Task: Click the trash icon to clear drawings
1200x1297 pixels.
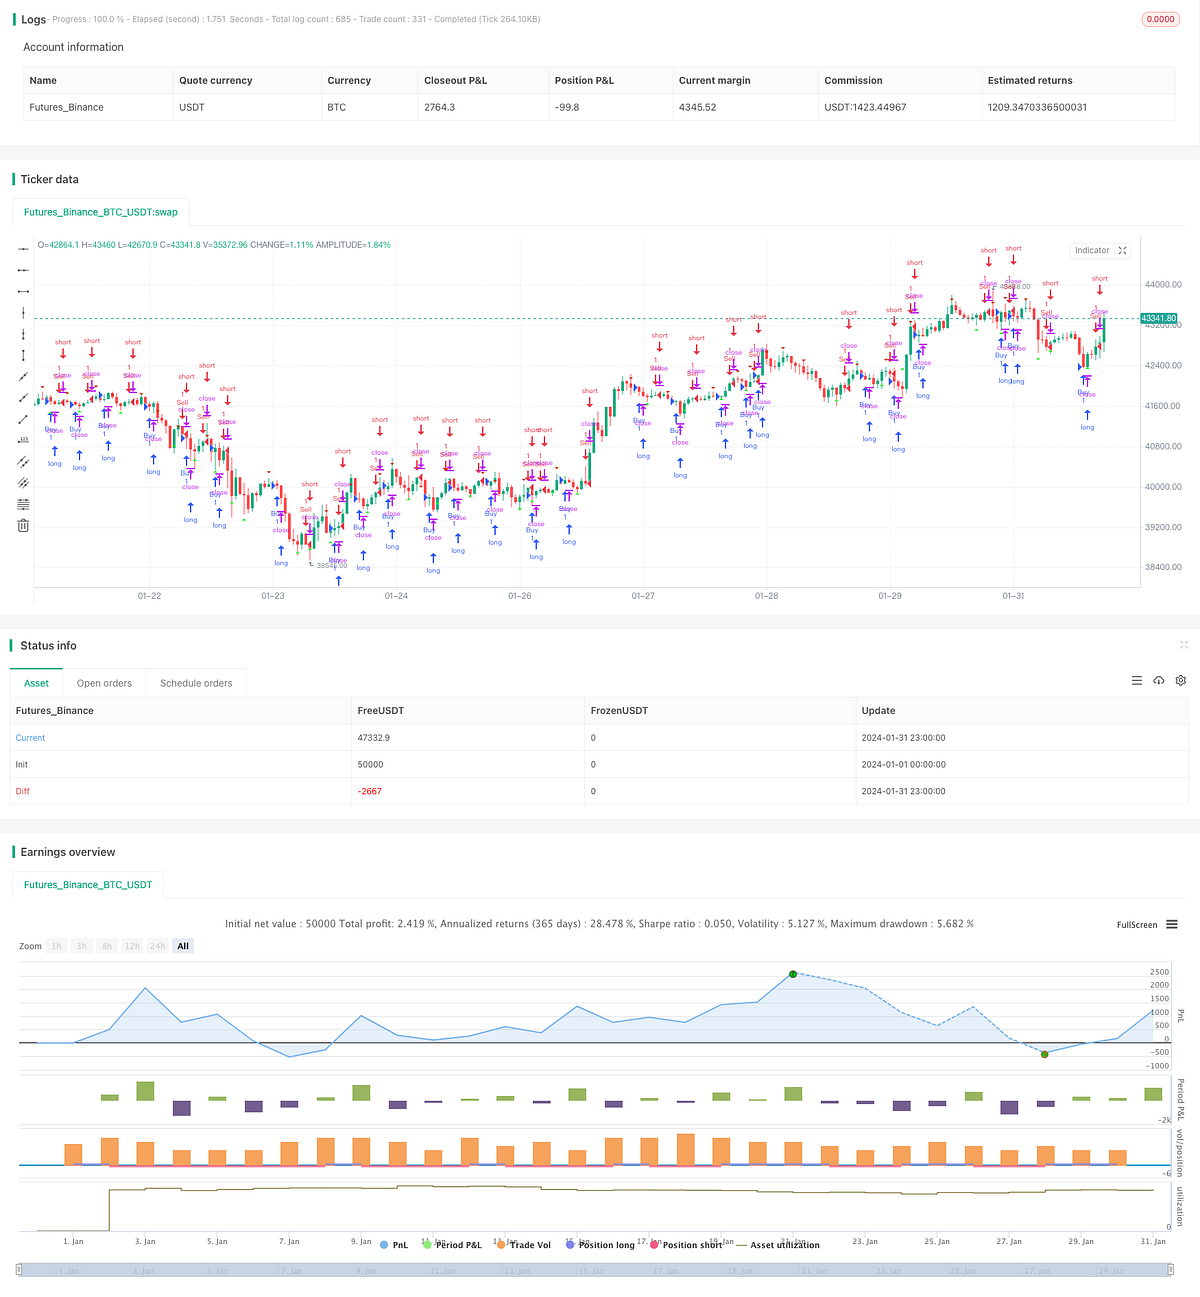Action: (23, 526)
